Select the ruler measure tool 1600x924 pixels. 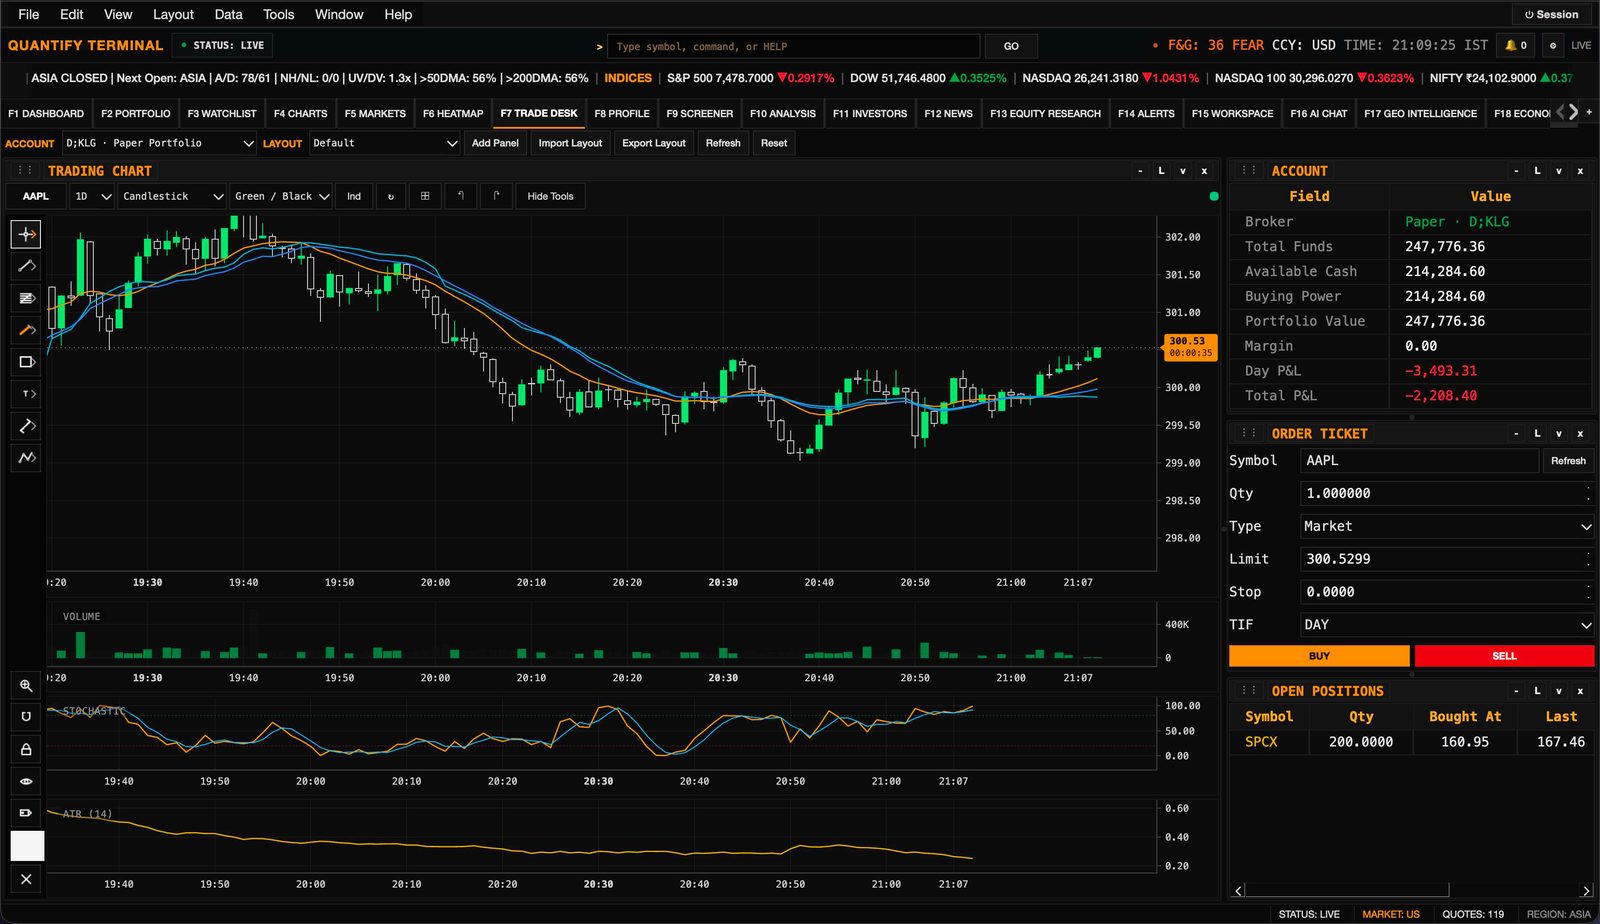[26, 426]
